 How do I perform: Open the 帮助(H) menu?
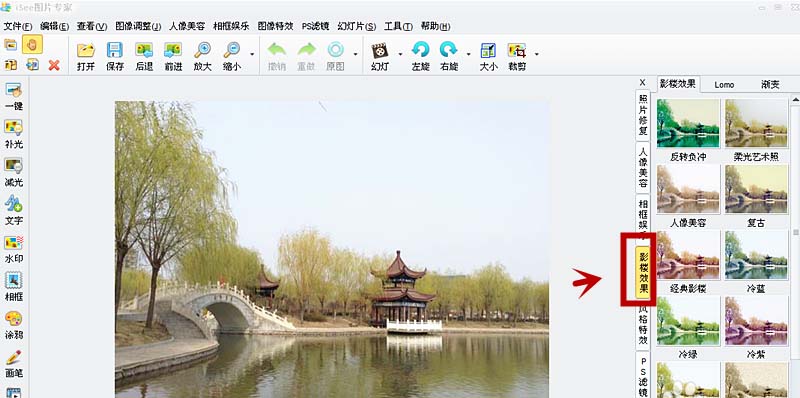pyautogui.click(x=435, y=26)
